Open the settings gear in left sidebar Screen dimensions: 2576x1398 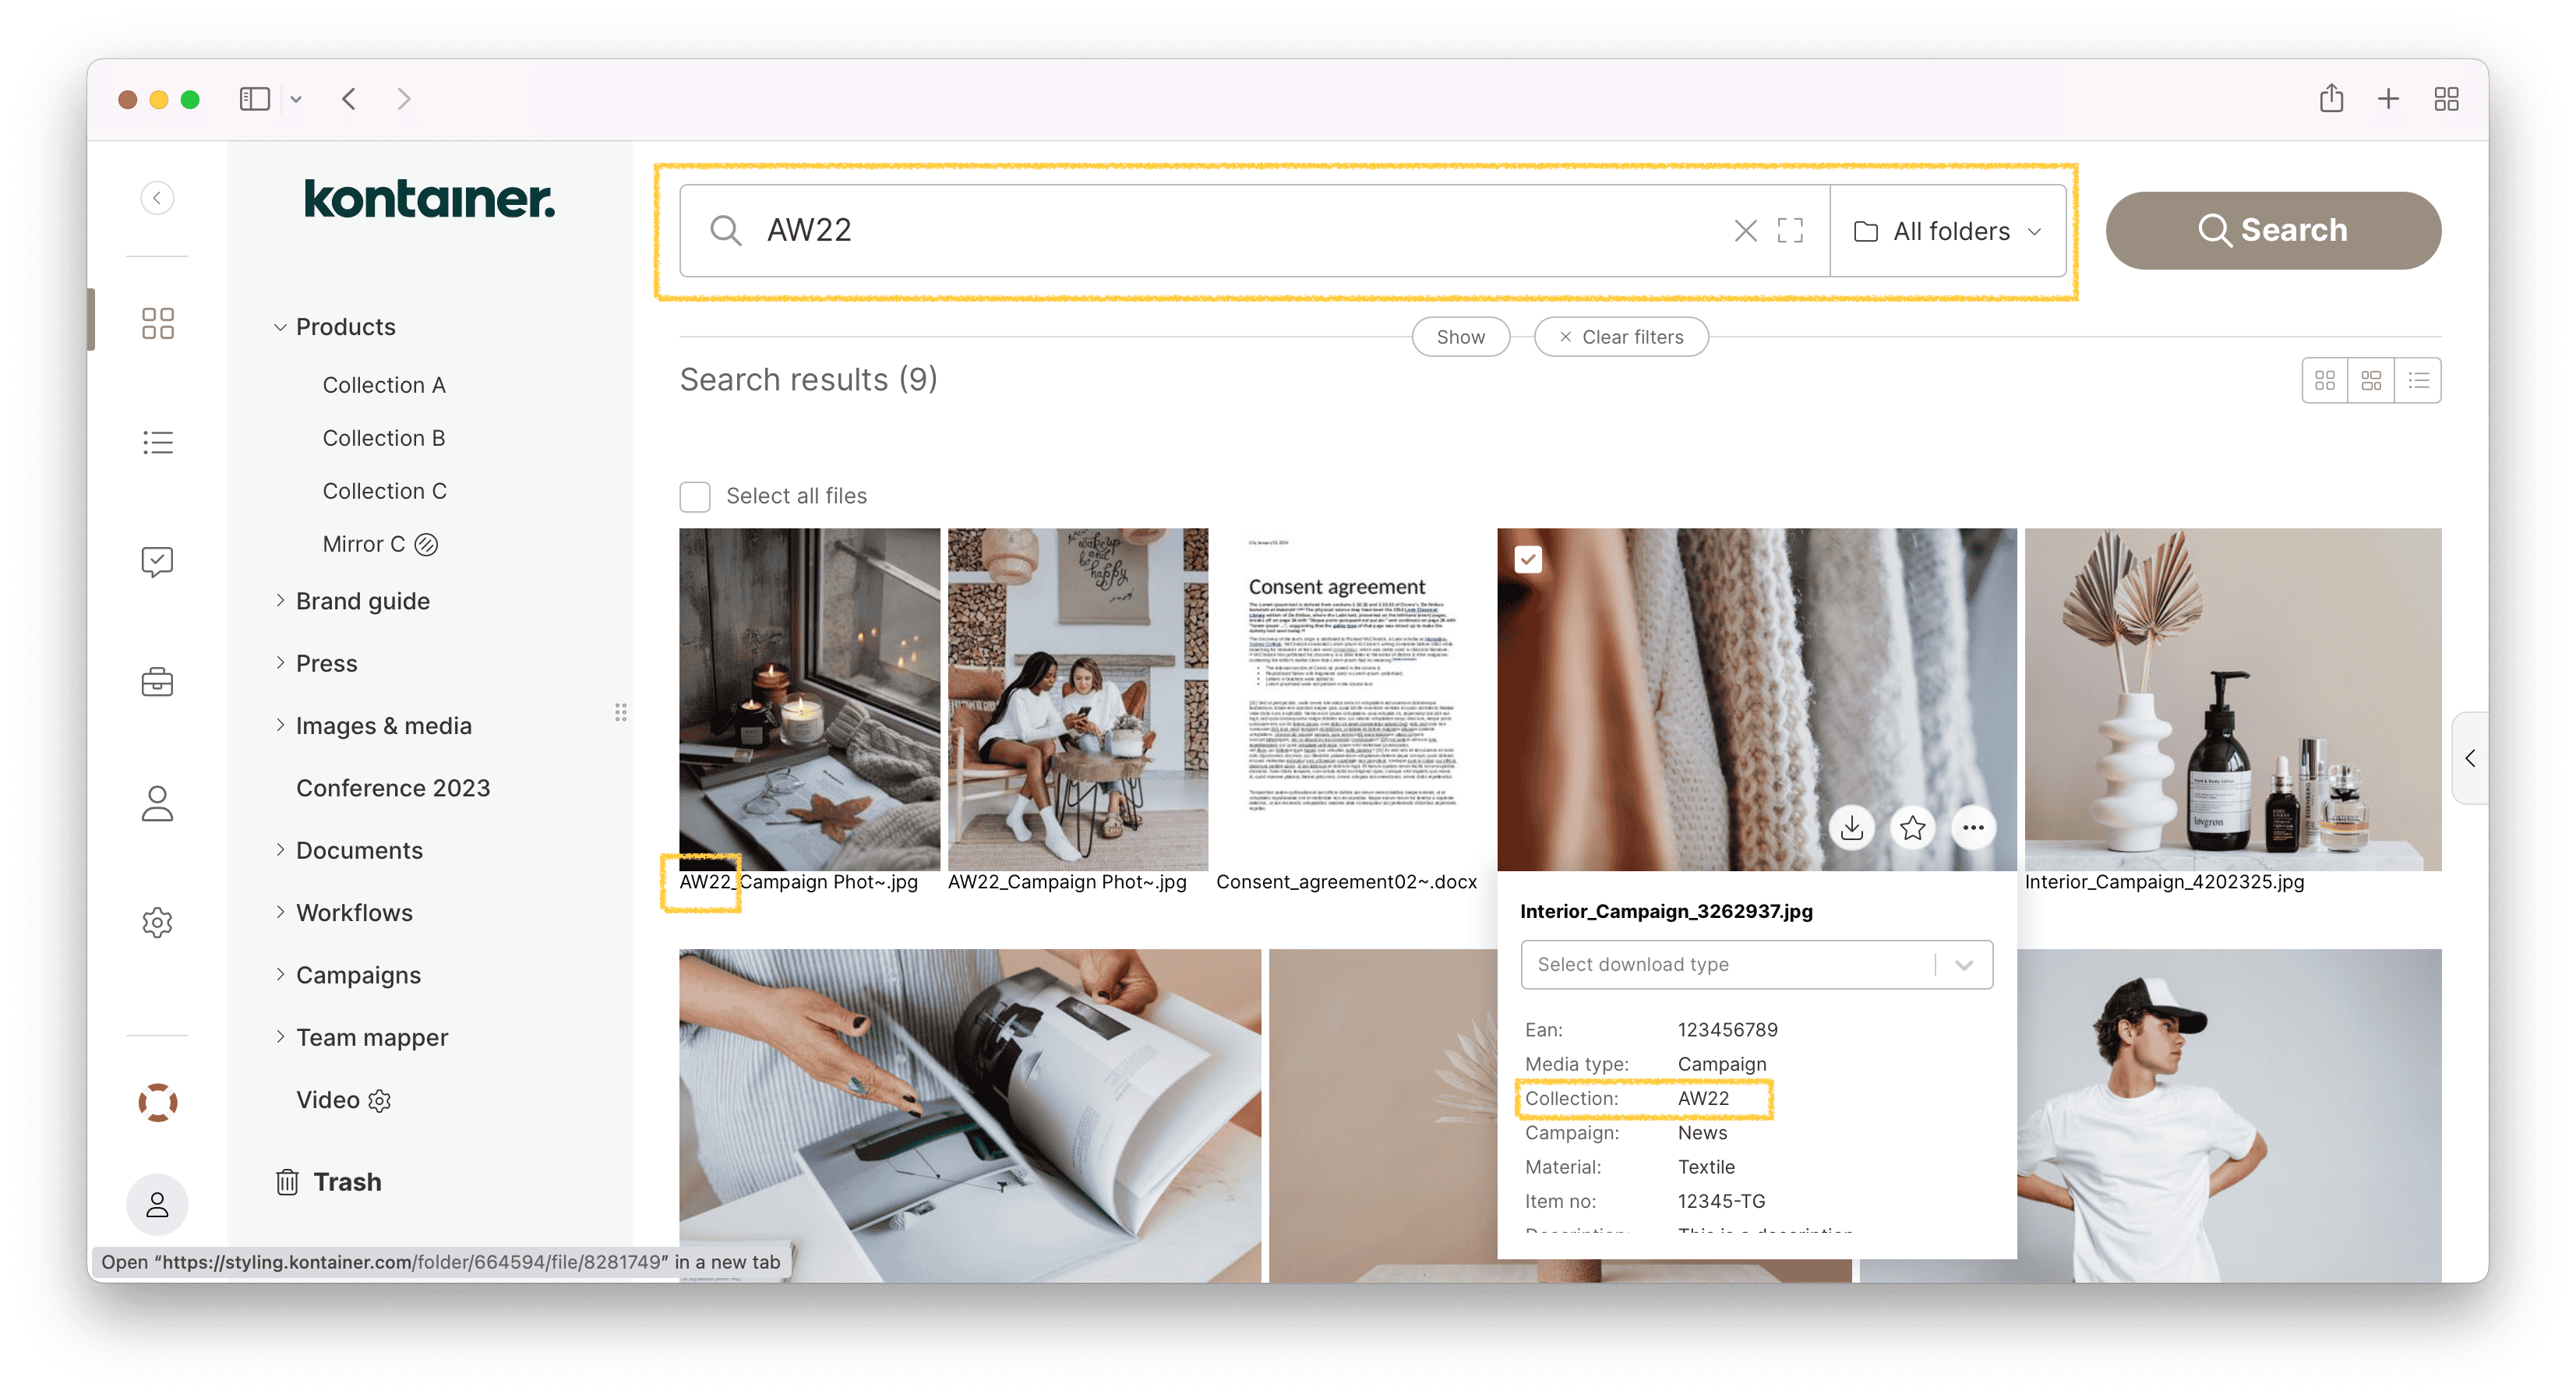point(157,922)
